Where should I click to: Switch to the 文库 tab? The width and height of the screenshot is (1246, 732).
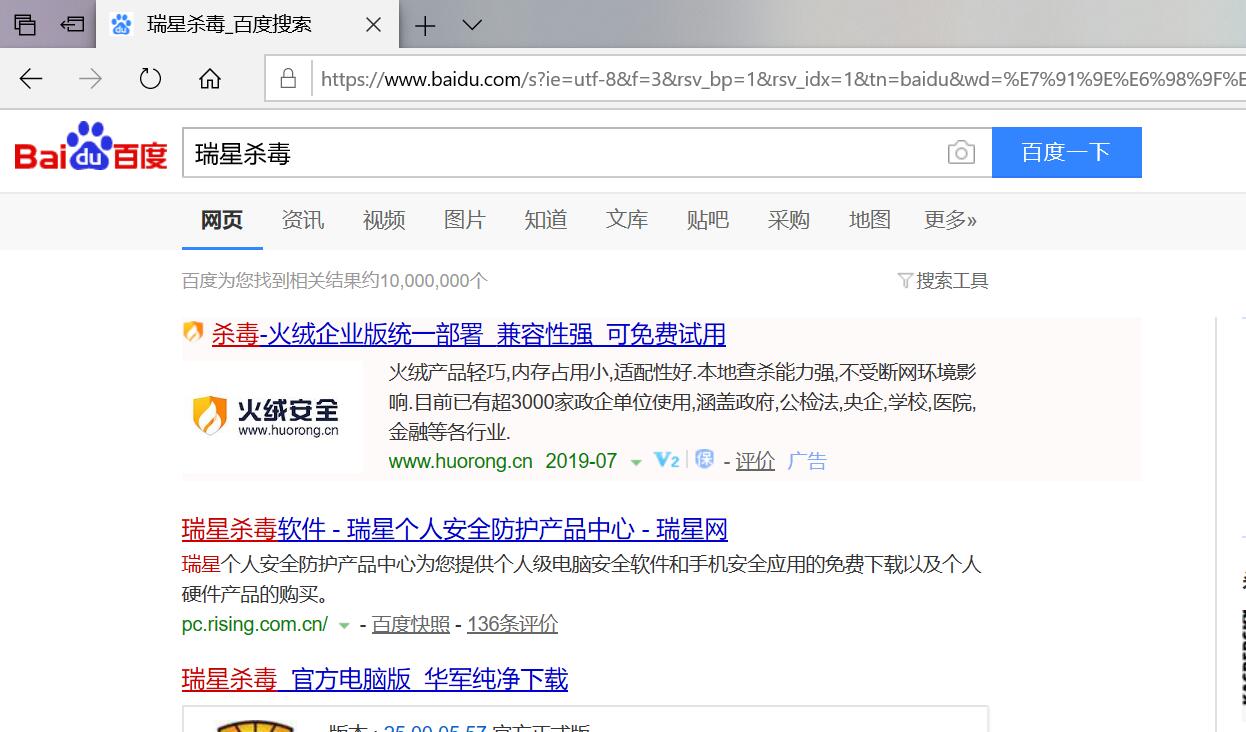pyautogui.click(x=627, y=220)
